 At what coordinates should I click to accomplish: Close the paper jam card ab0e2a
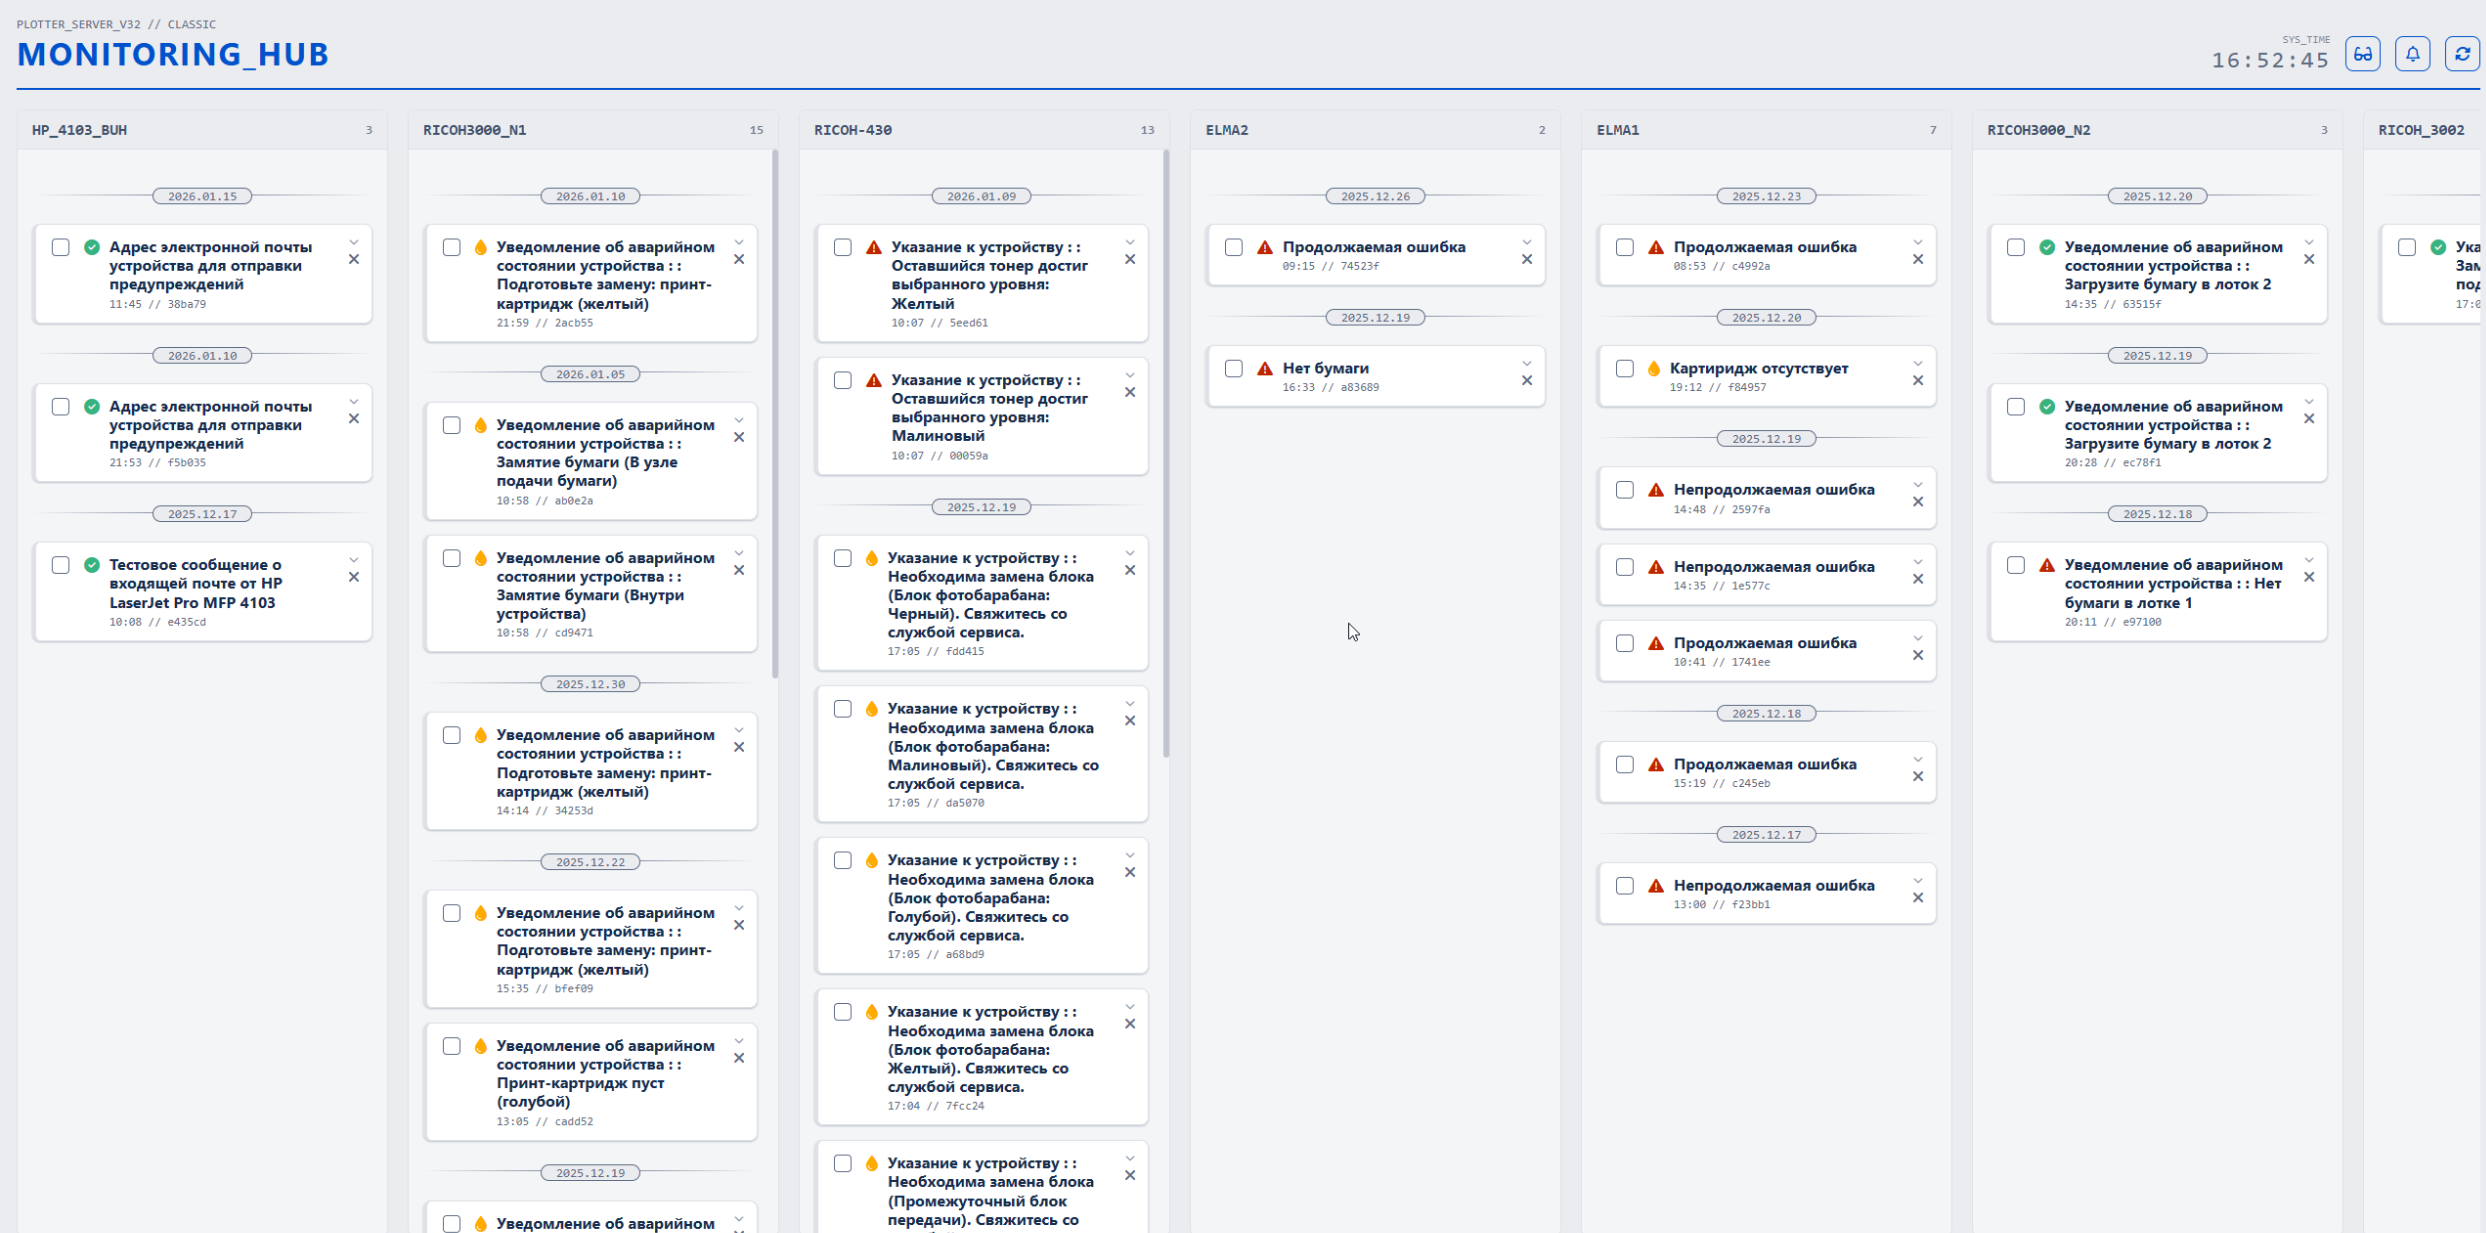tap(739, 437)
